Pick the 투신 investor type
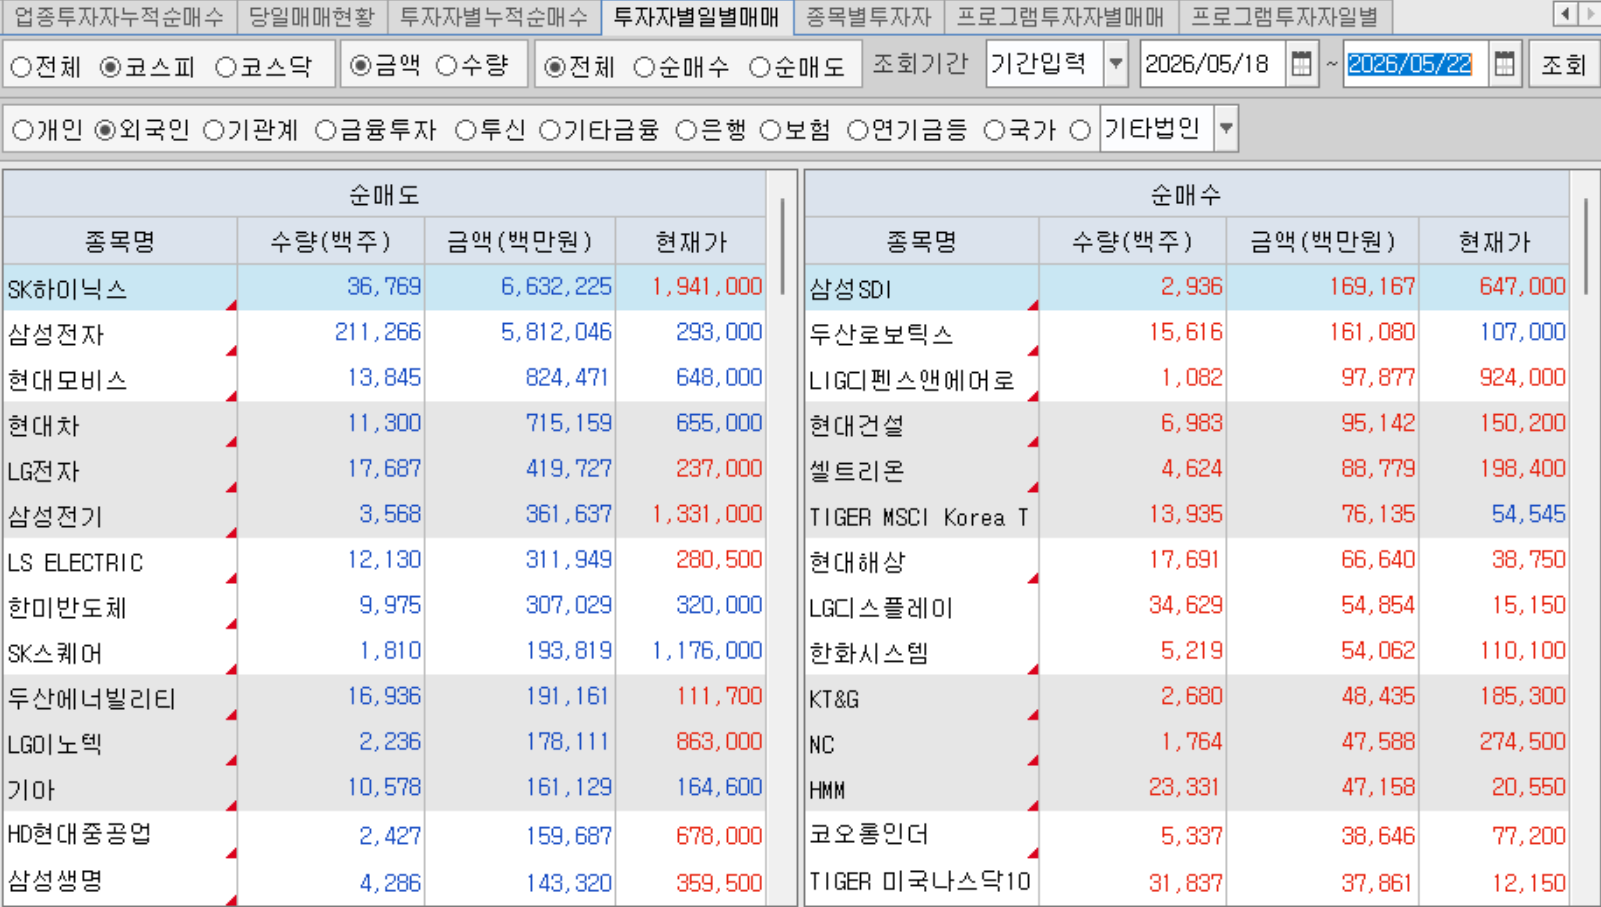 (465, 131)
